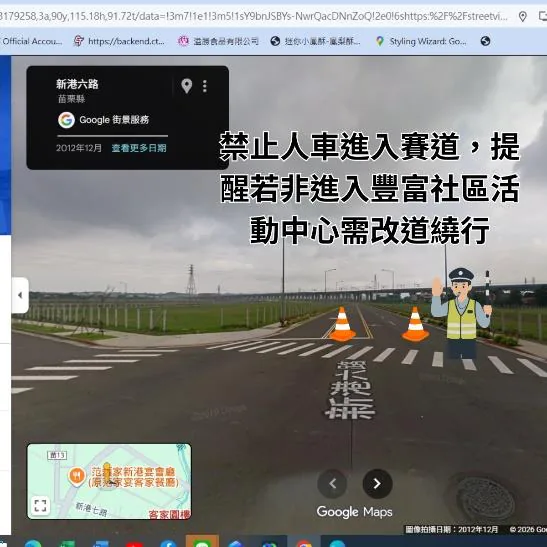This screenshot has height=547, width=547.
Task: Open the Styling Wizard: Go... bookmark
Action: point(421,42)
